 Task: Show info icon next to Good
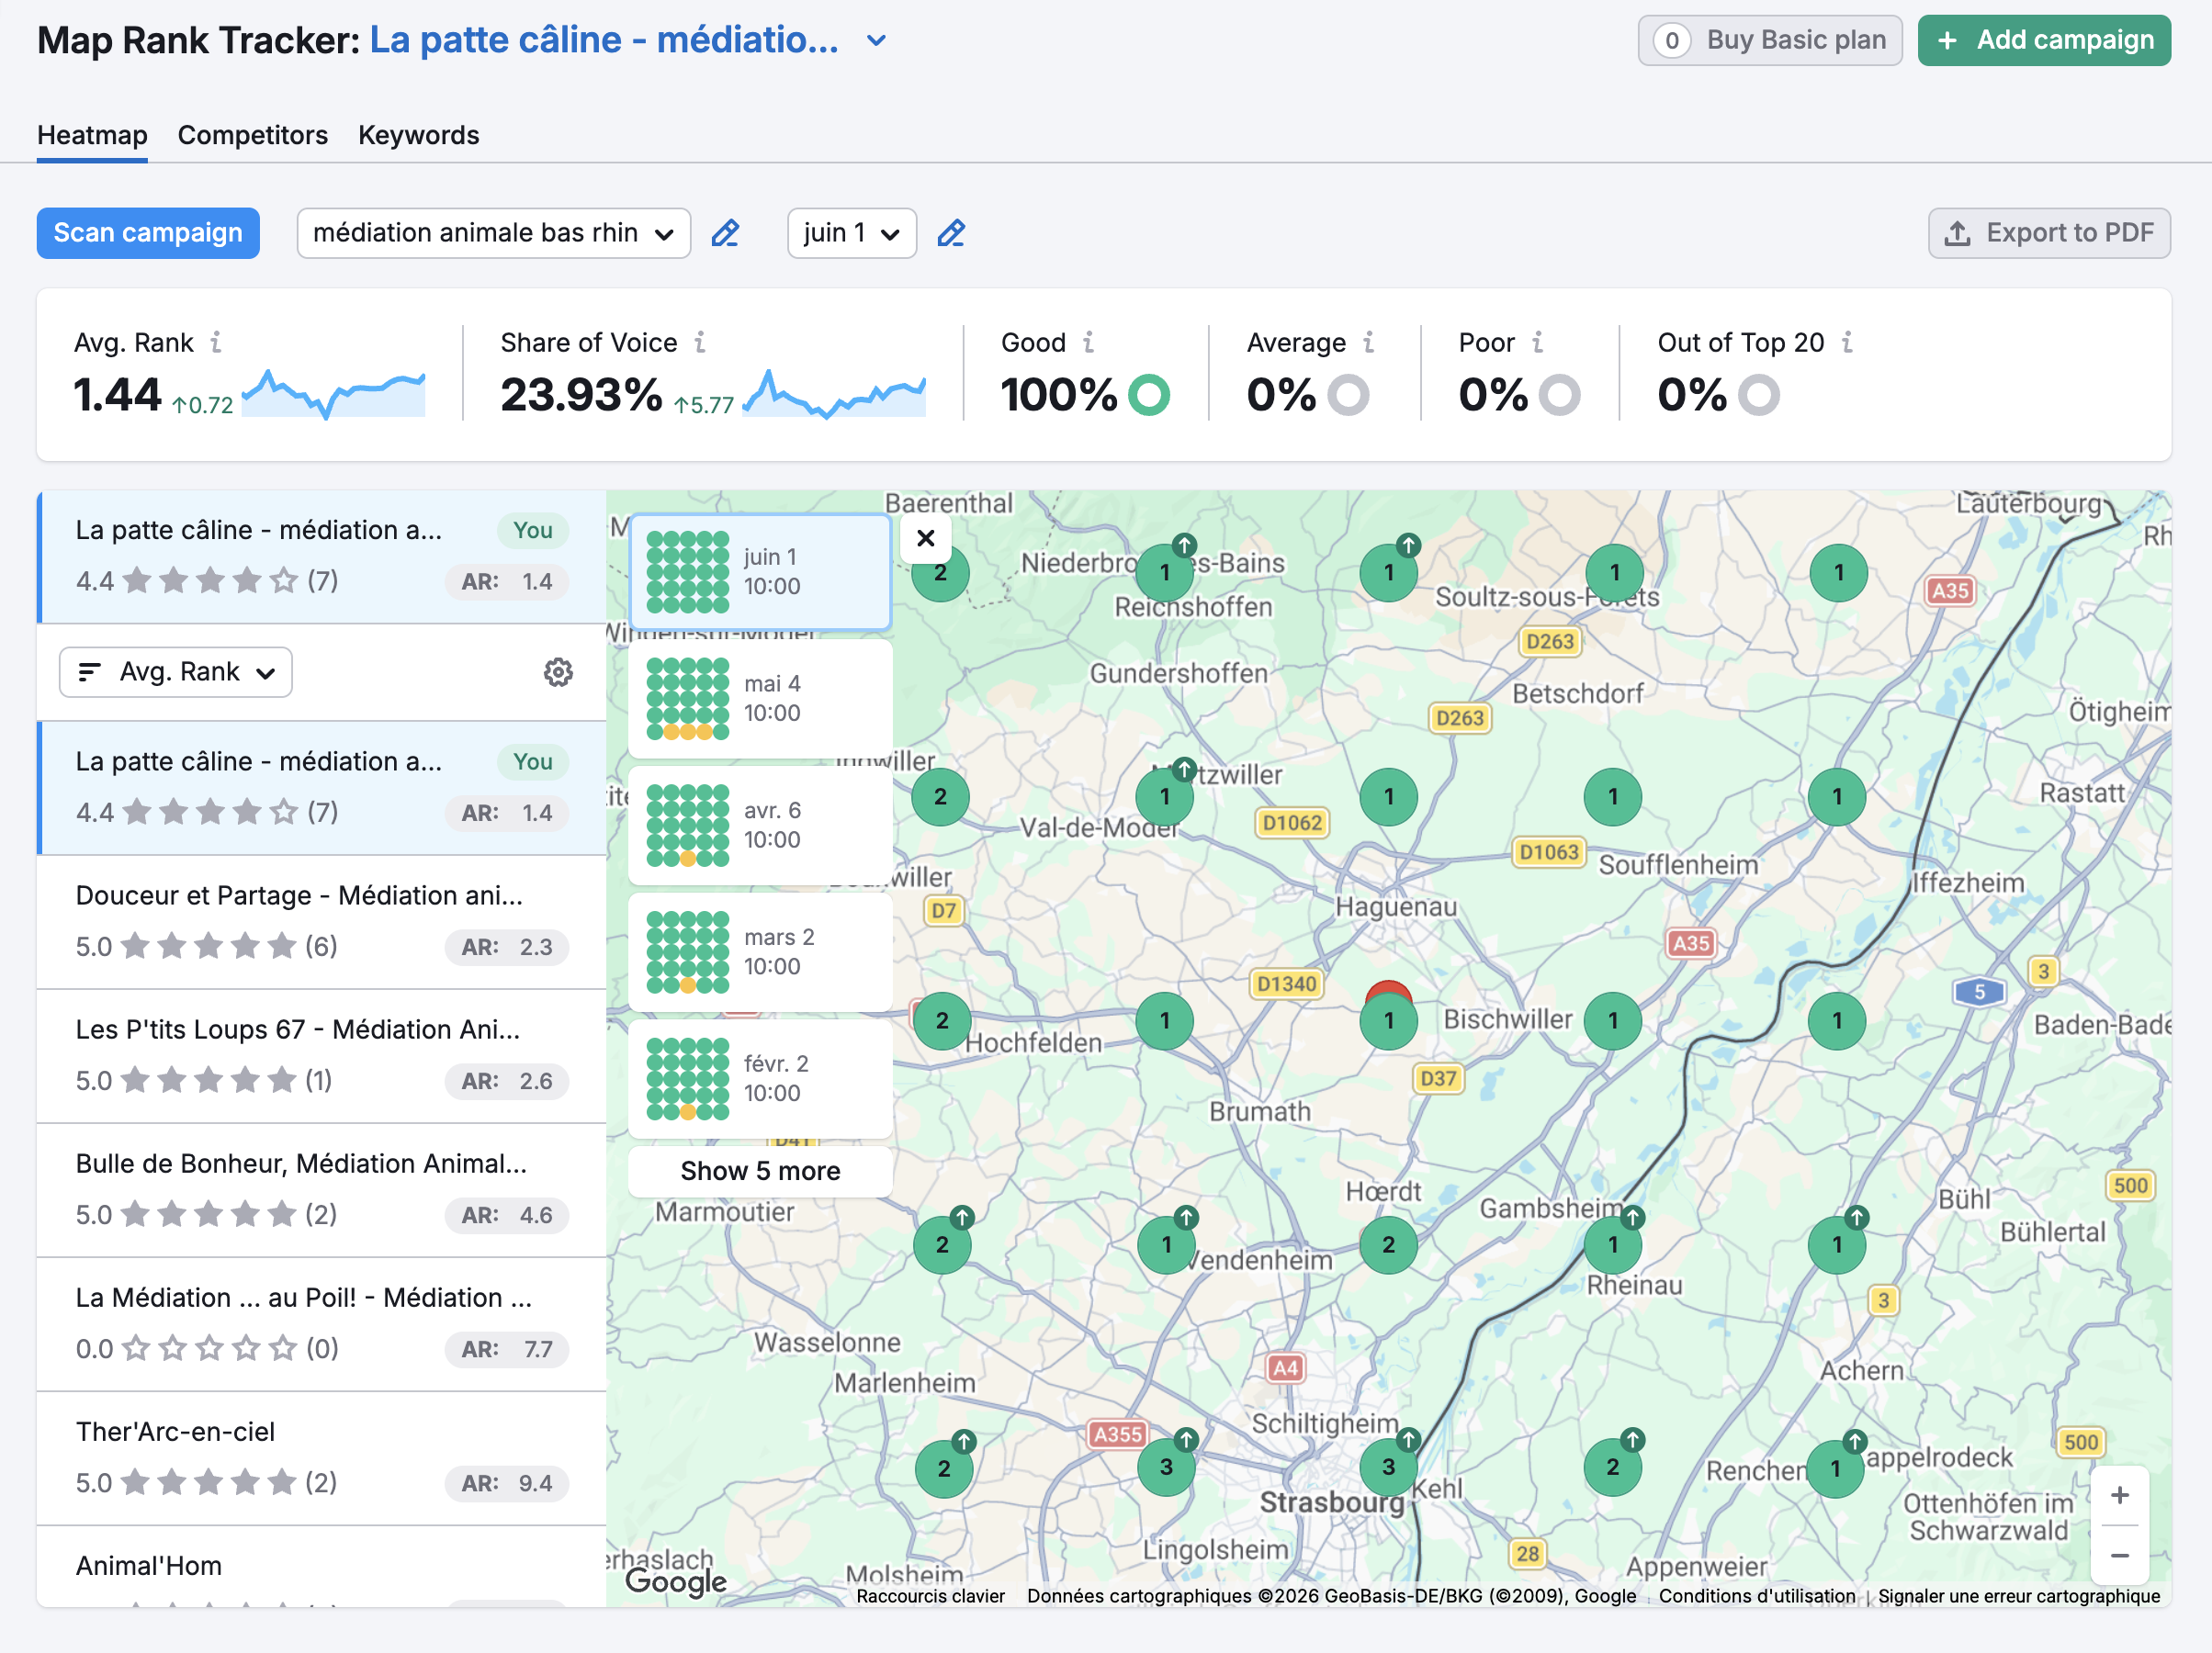1088,342
